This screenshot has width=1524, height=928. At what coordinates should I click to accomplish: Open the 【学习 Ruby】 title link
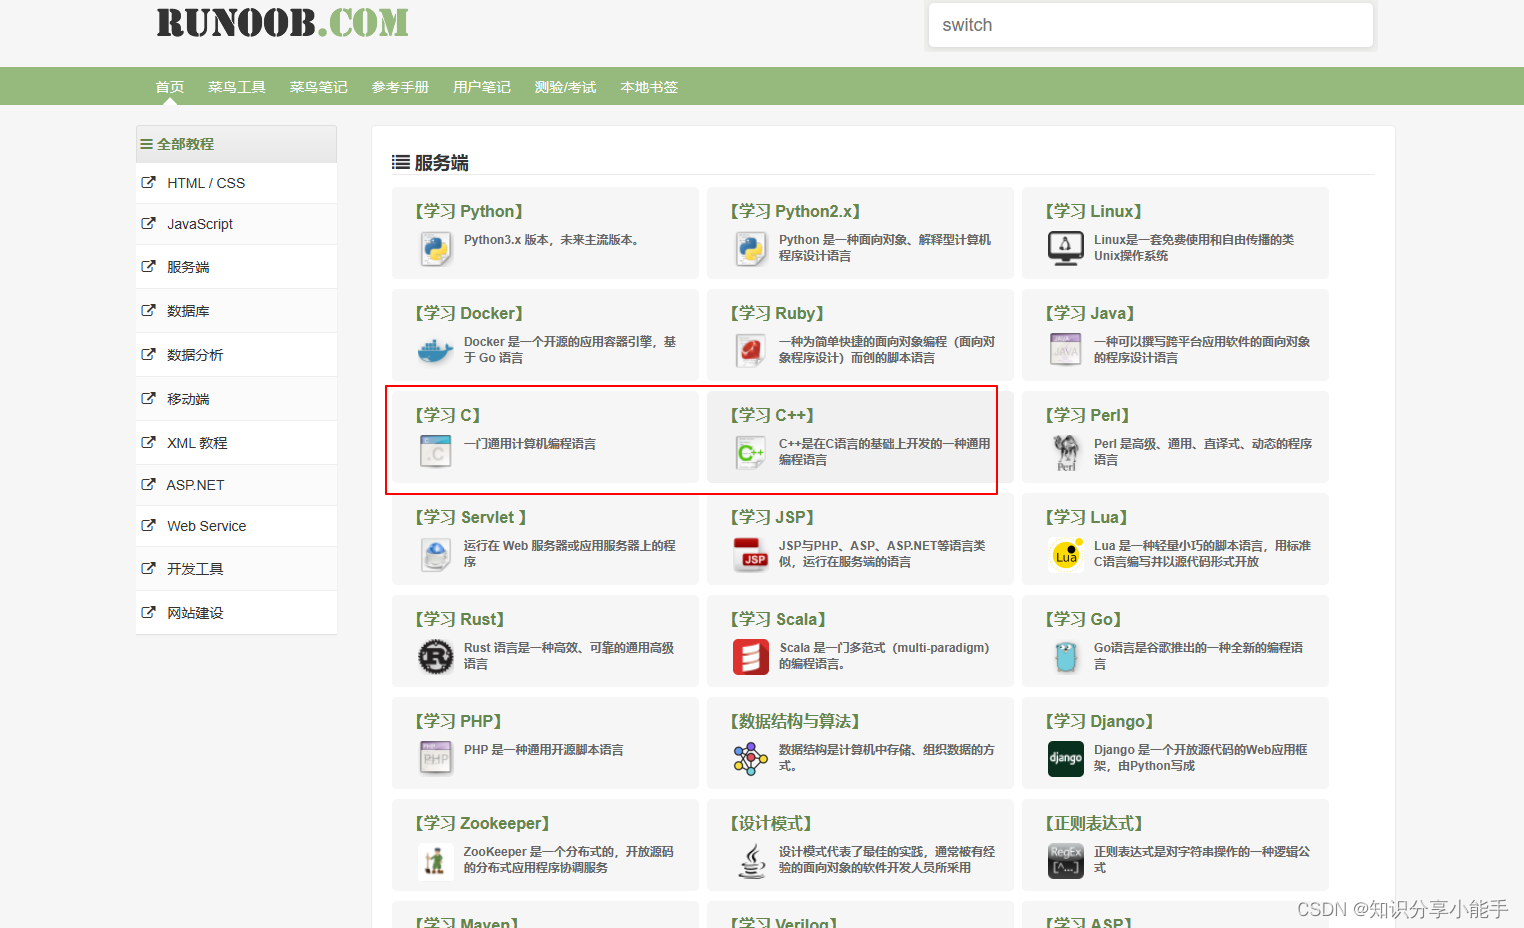tap(777, 313)
